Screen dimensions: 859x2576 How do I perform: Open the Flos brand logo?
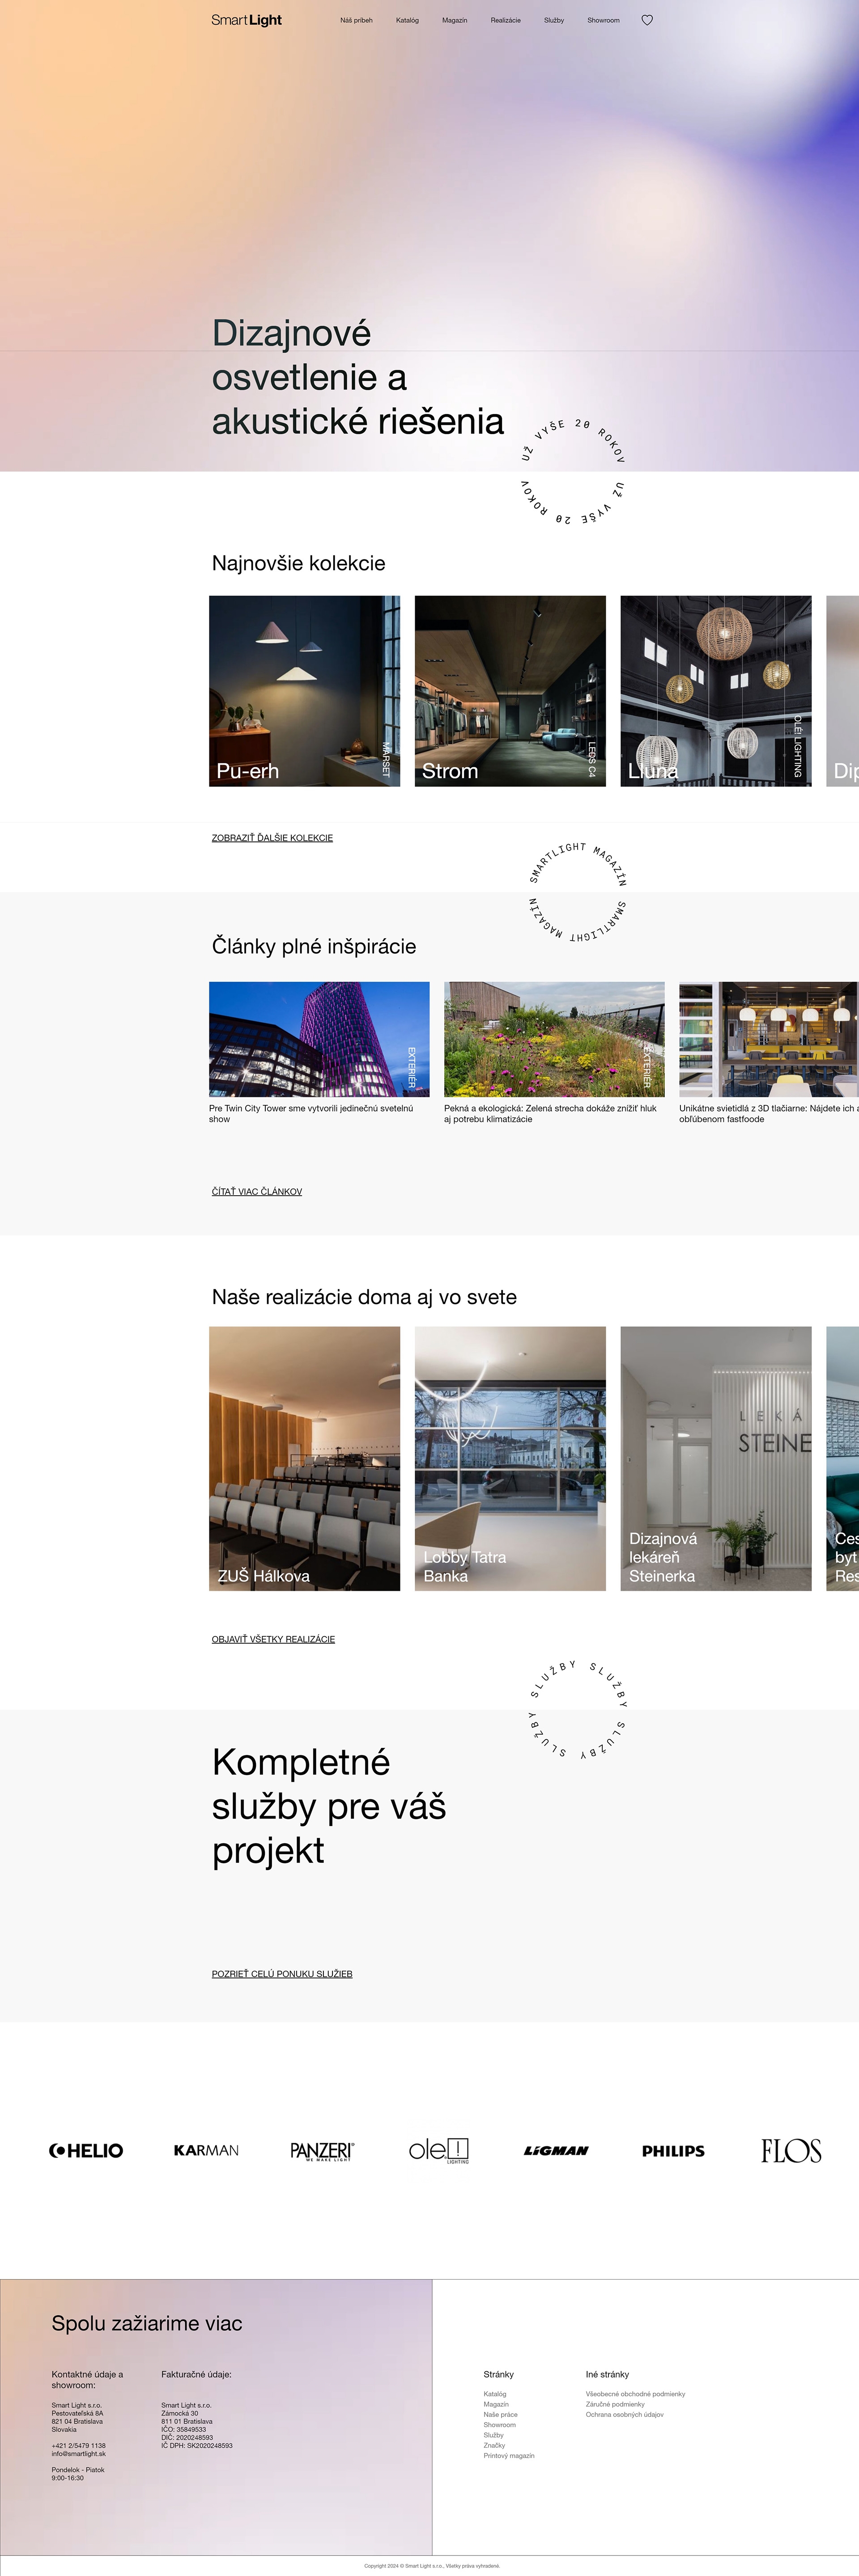[x=791, y=2150]
